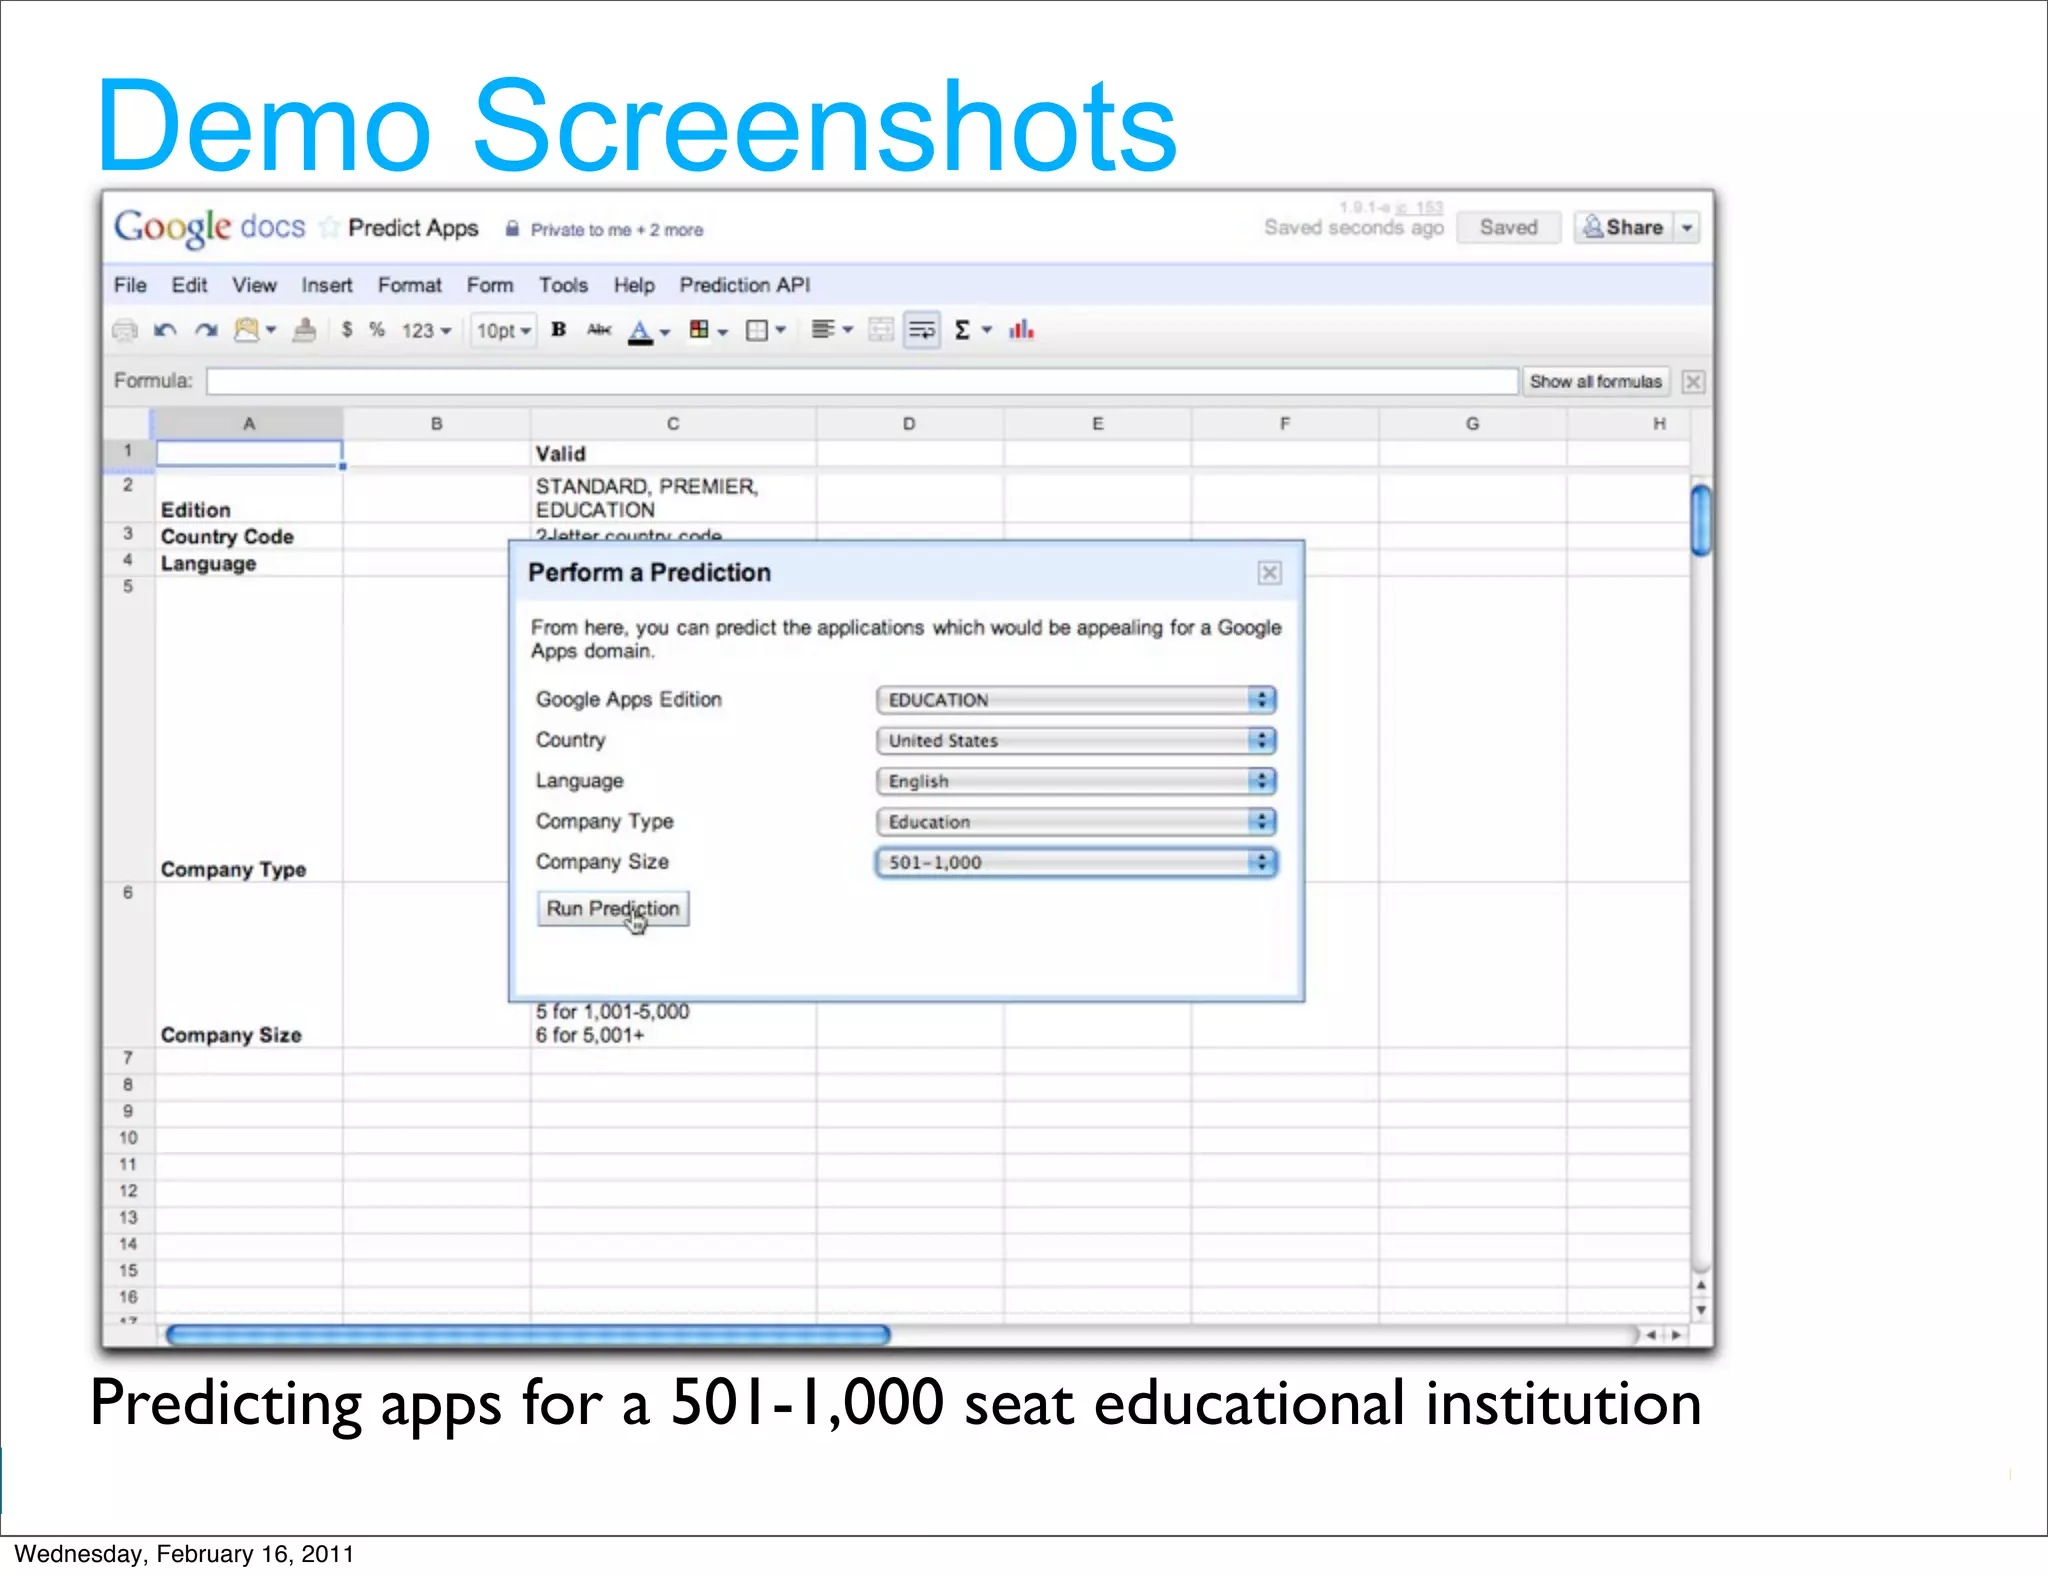Click the scroll down arrow

coord(1701,1310)
